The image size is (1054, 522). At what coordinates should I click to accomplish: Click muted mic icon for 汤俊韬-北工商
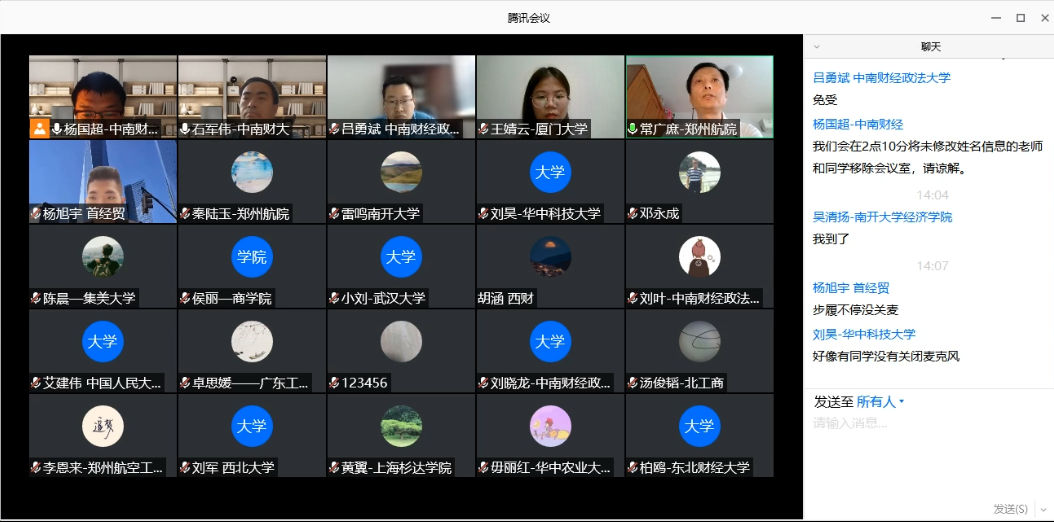(633, 383)
